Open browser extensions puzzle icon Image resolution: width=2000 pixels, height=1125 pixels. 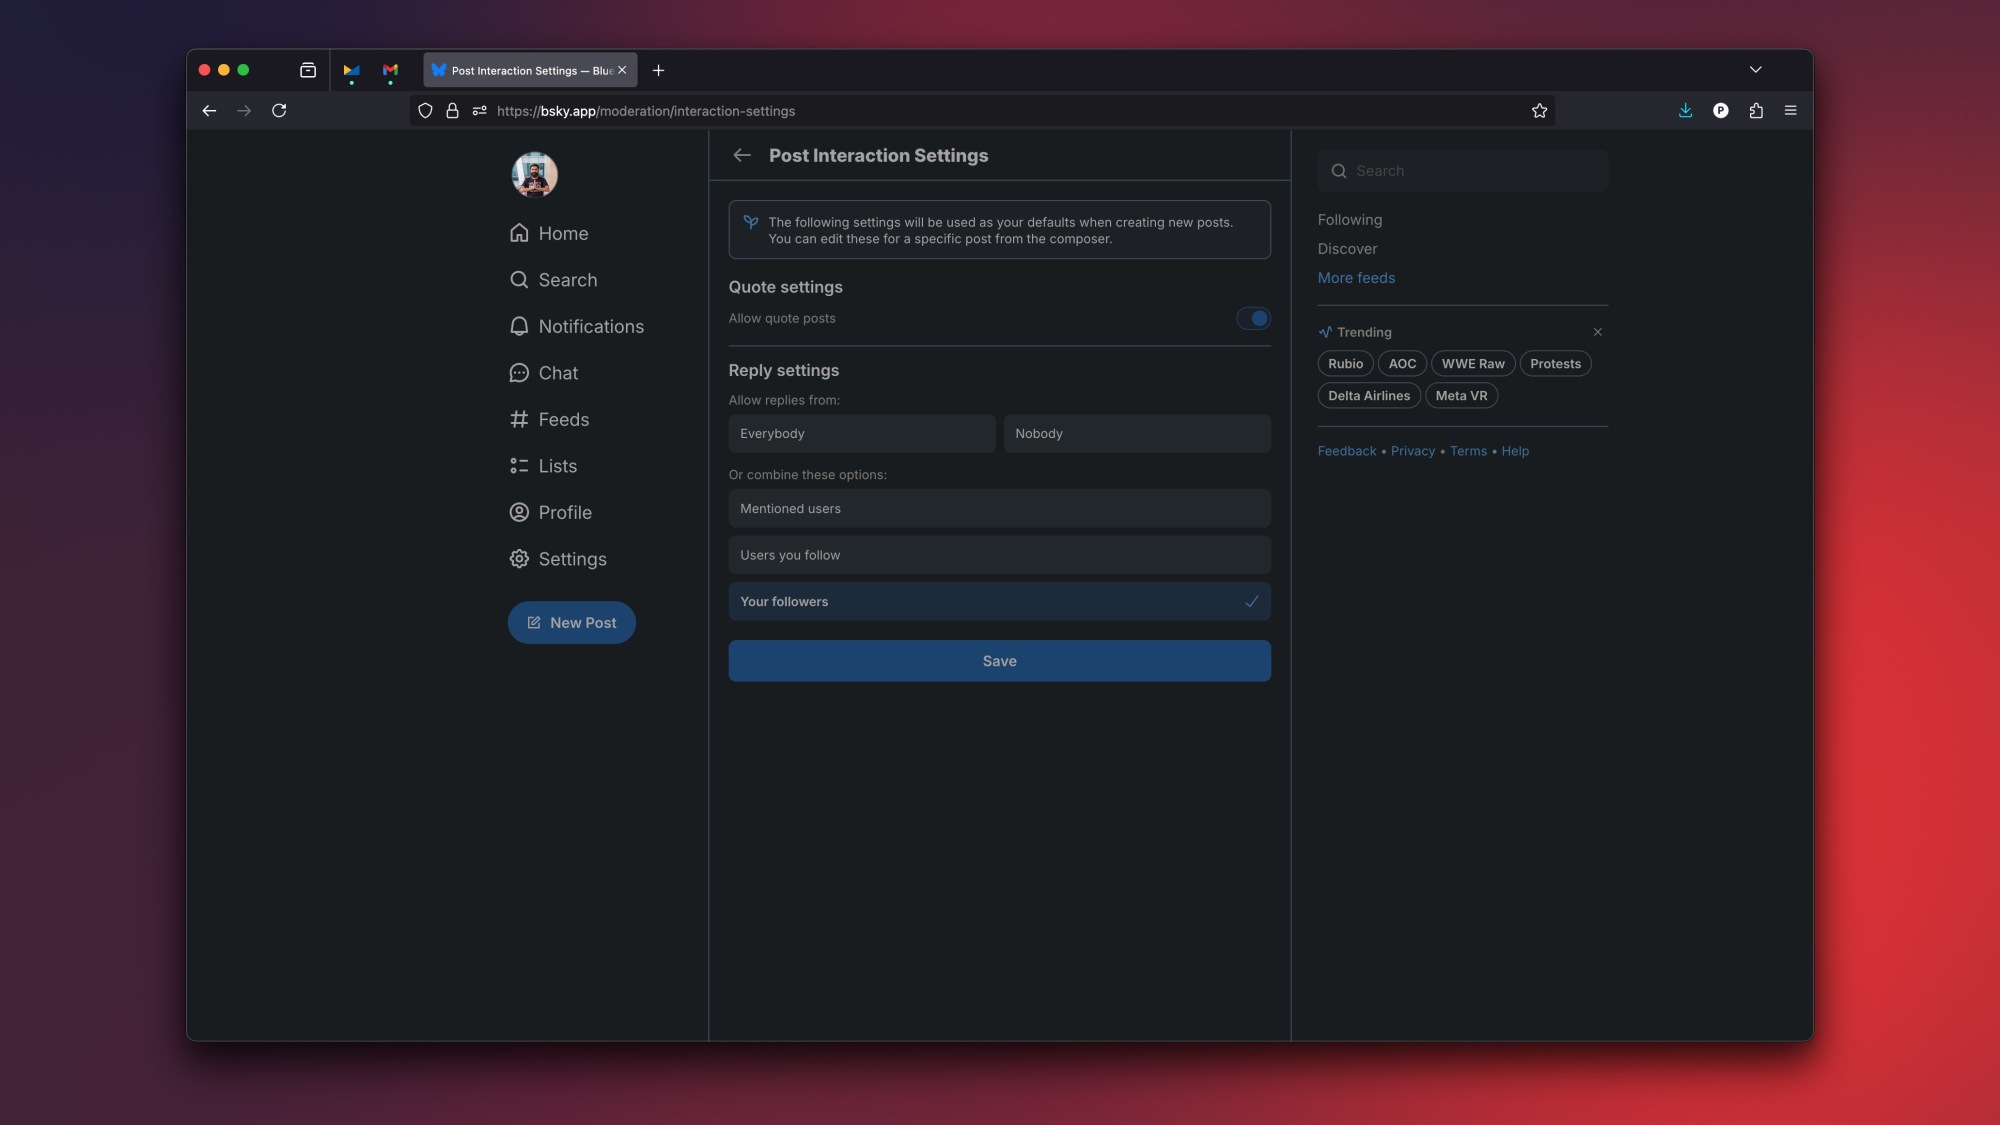click(x=1756, y=111)
